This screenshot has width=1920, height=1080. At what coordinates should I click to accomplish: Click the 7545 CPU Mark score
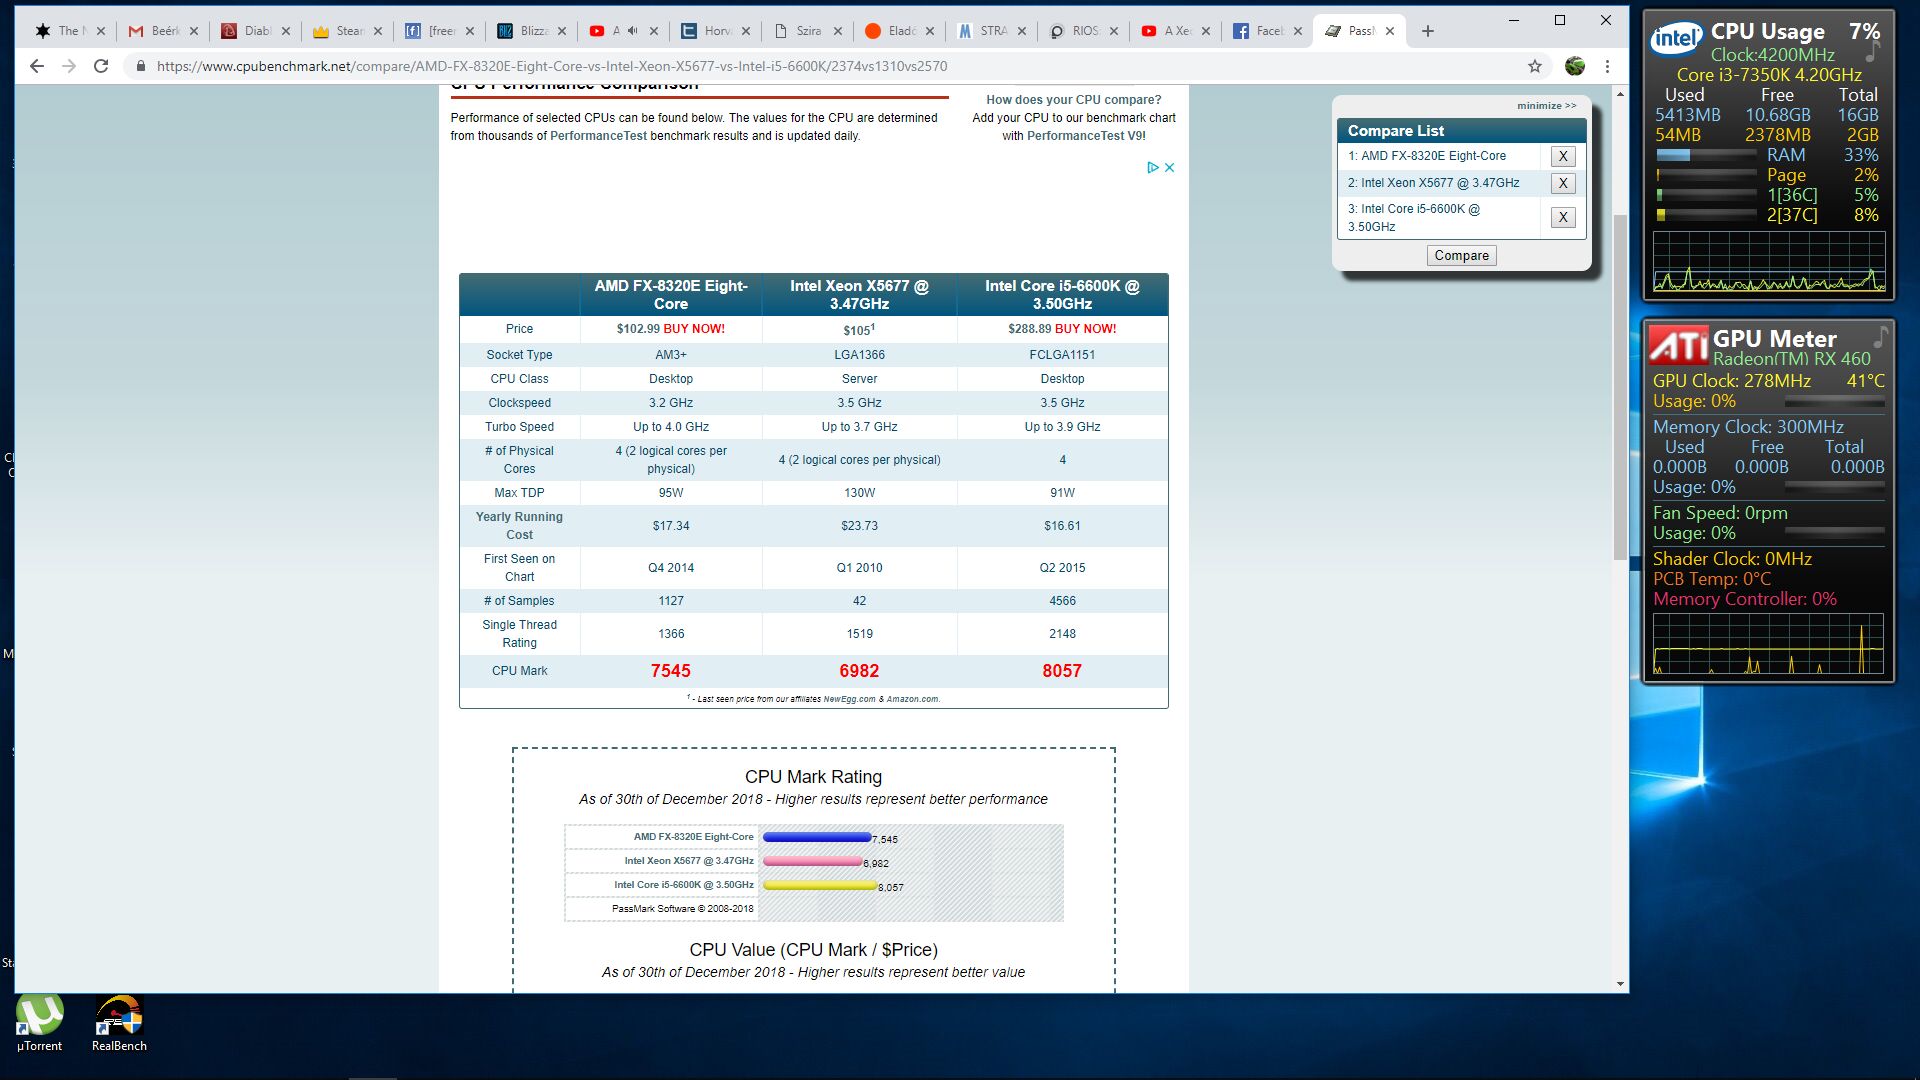[x=671, y=671]
